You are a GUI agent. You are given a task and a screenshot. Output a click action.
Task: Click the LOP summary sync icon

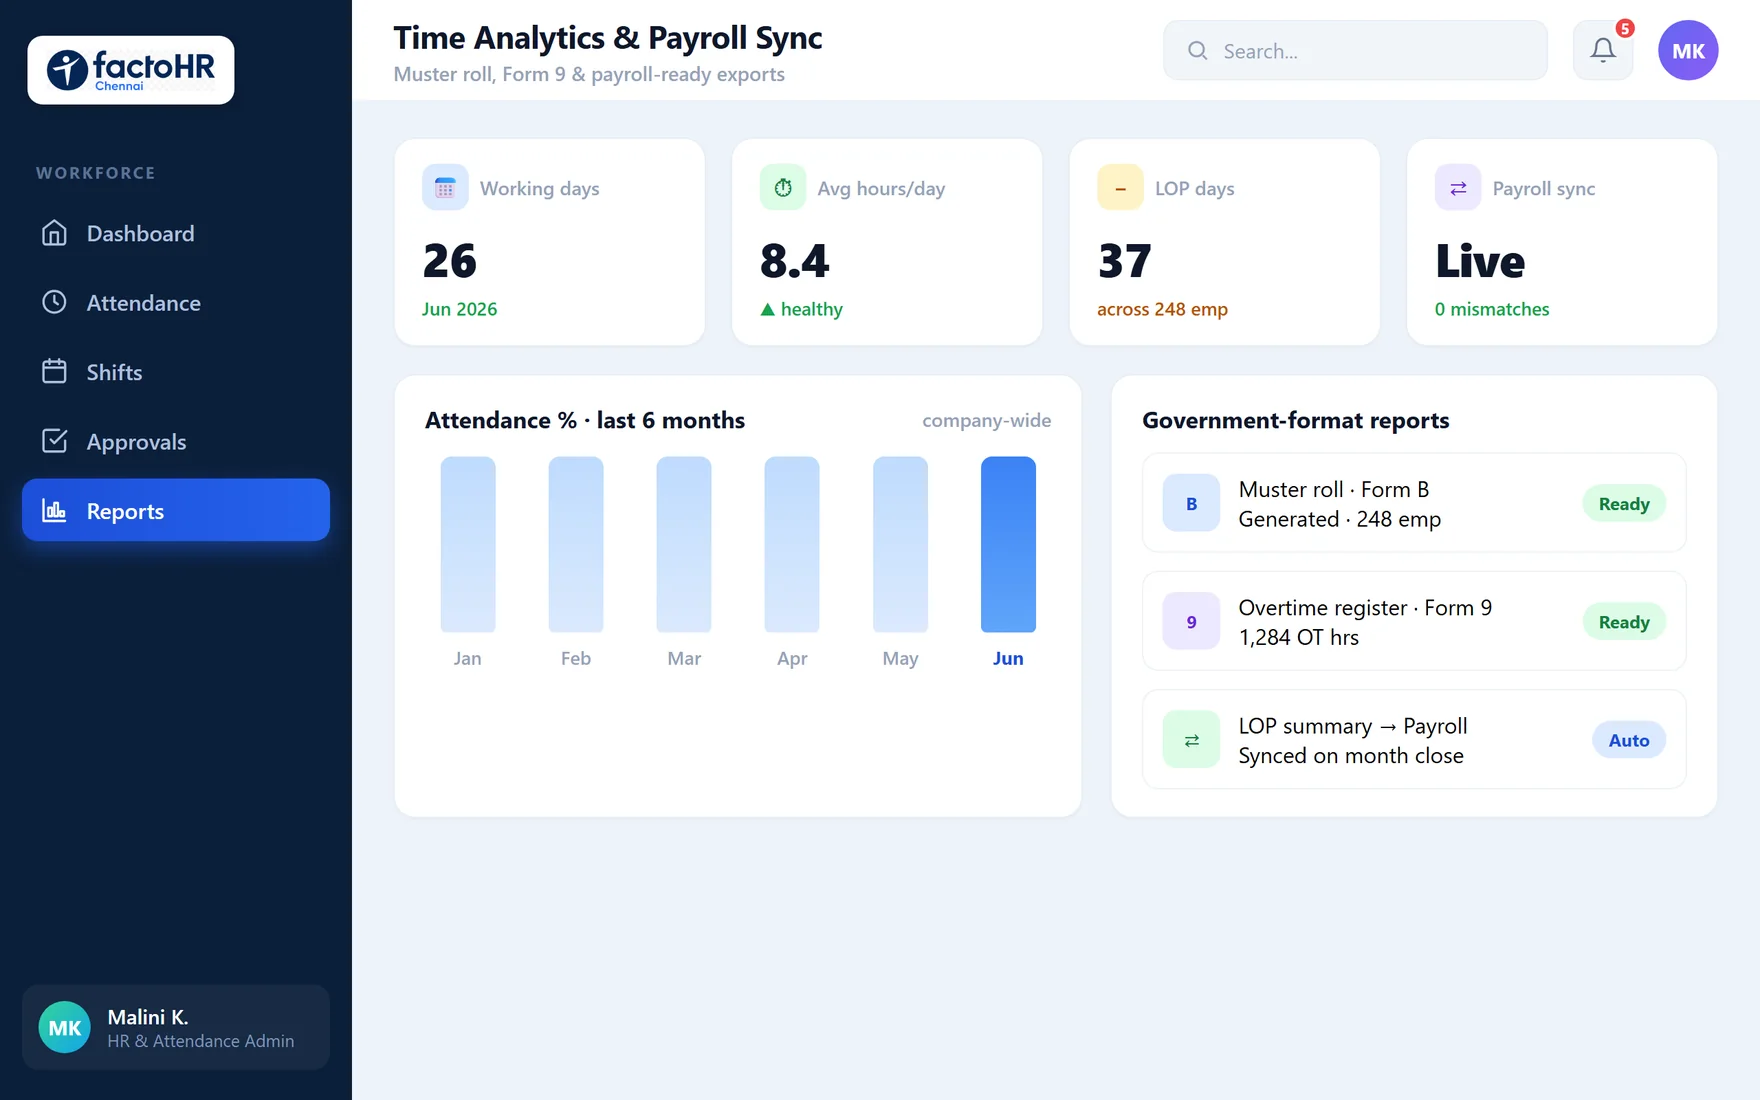[1191, 740]
